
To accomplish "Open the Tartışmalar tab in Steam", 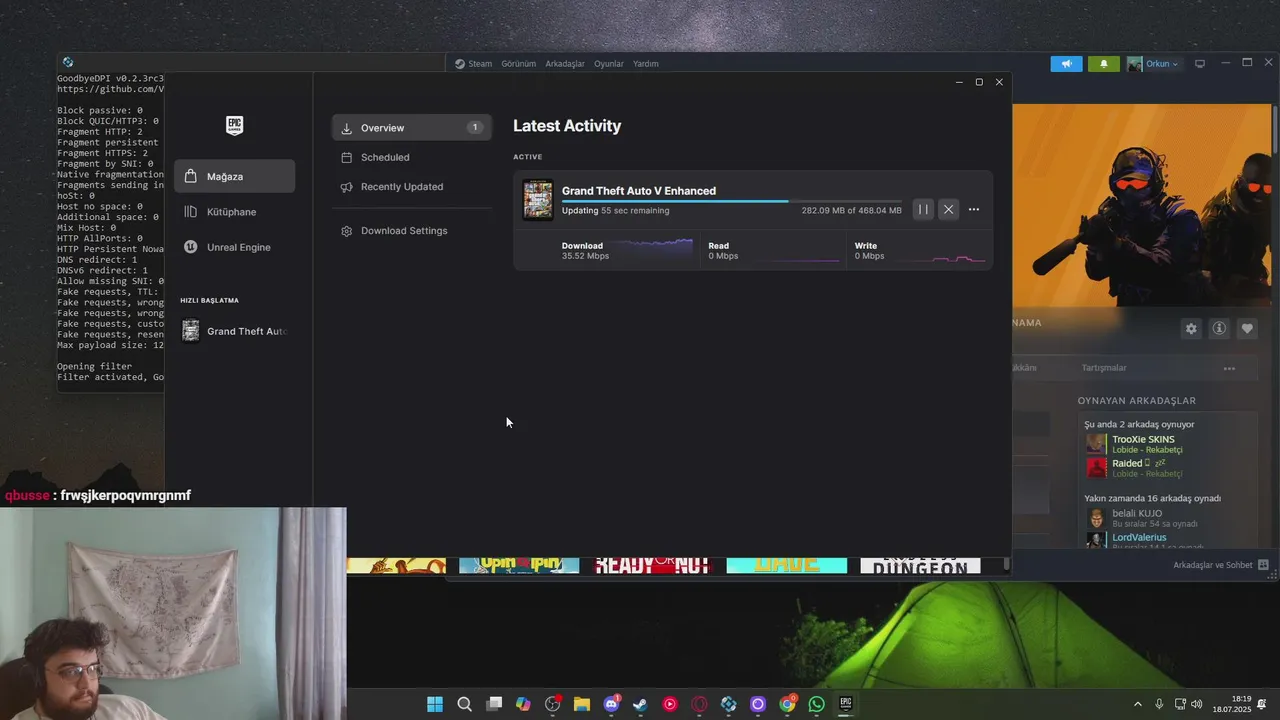I will 1104,368.
